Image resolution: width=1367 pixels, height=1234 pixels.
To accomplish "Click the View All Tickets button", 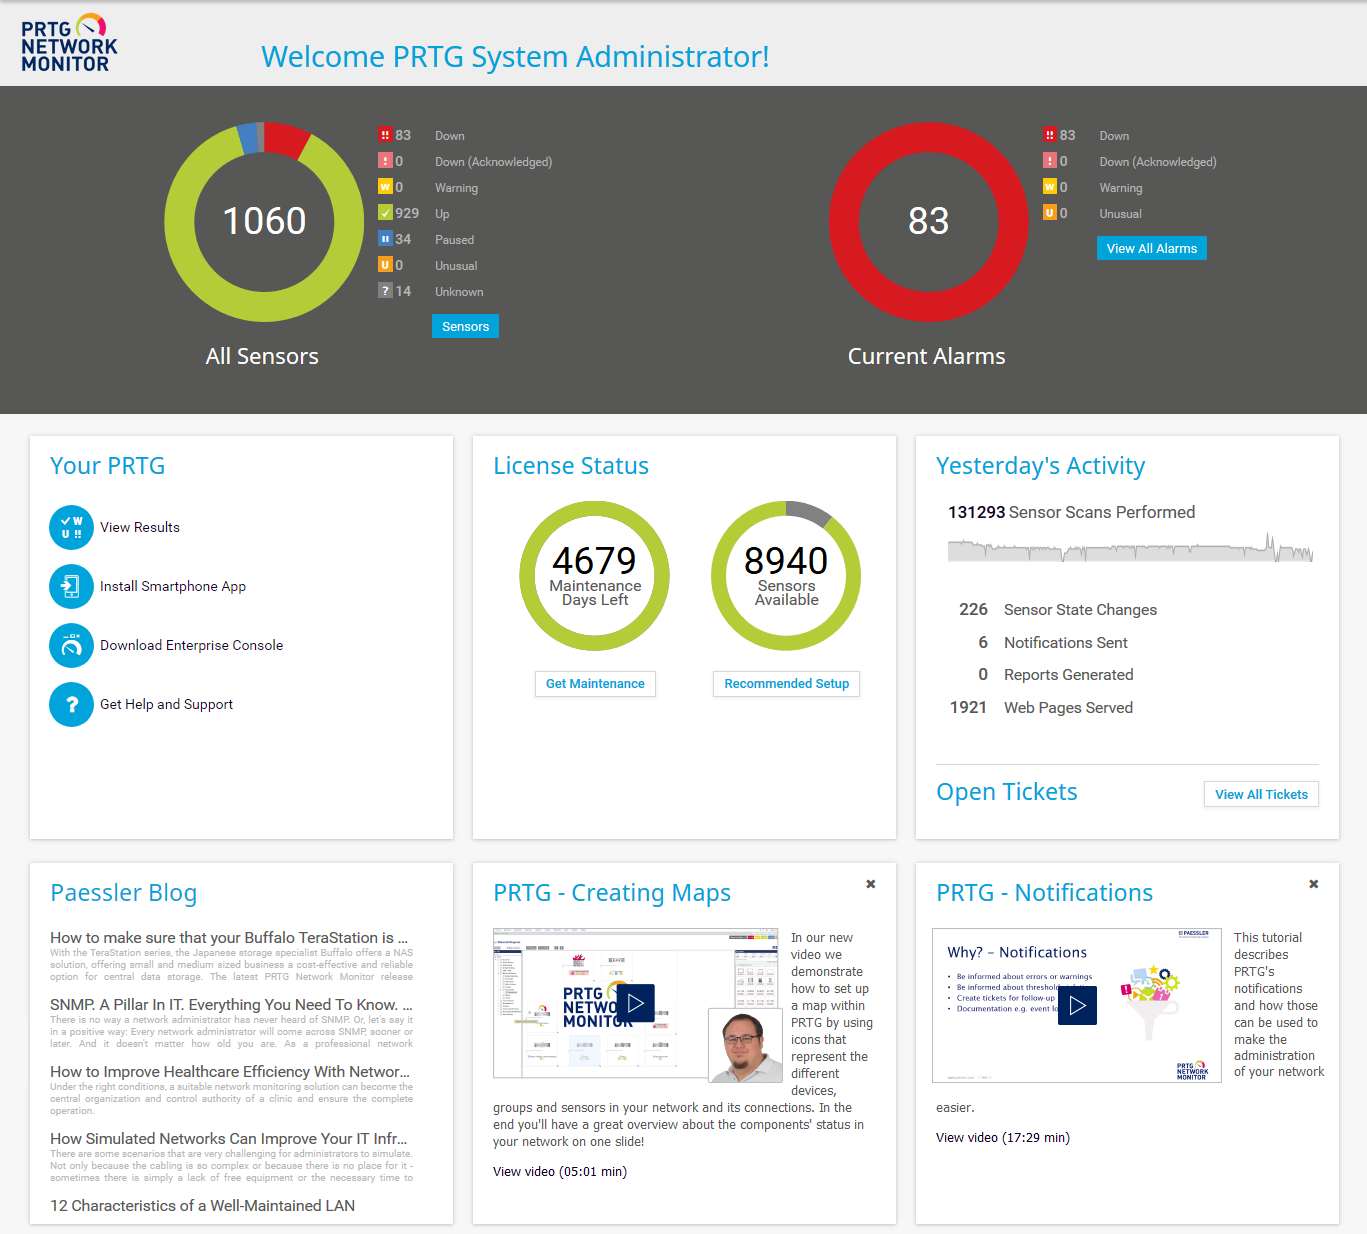I will (x=1261, y=795).
